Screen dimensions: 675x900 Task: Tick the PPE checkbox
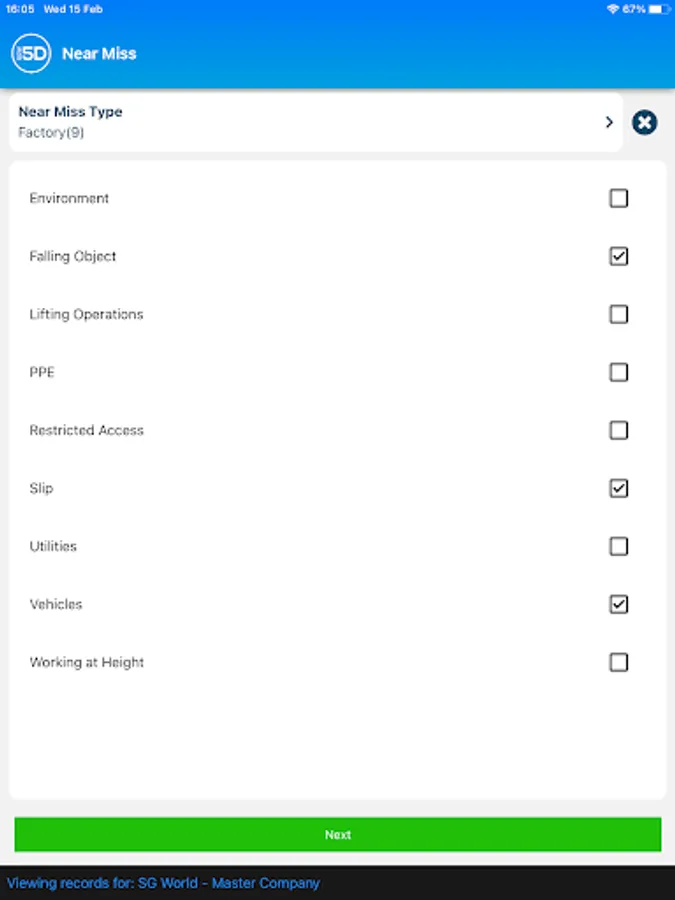tap(619, 372)
